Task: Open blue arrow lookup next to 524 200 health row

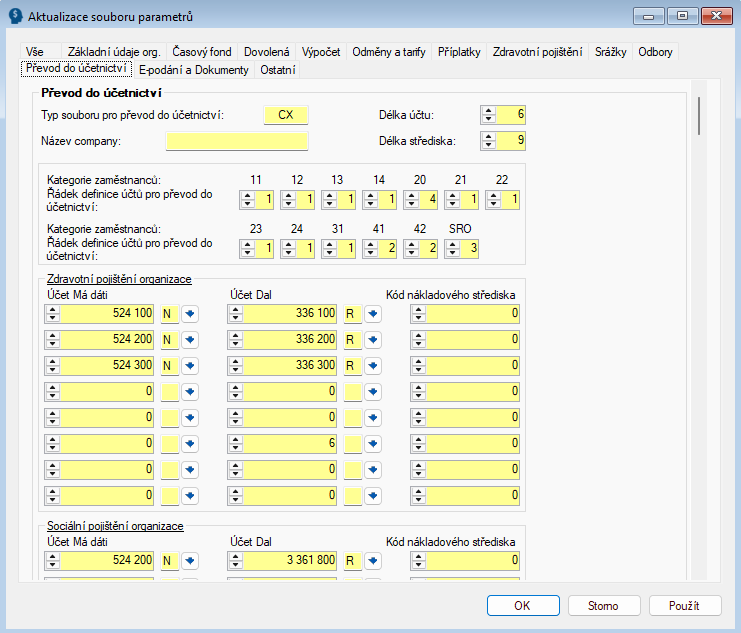Action: (190, 339)
